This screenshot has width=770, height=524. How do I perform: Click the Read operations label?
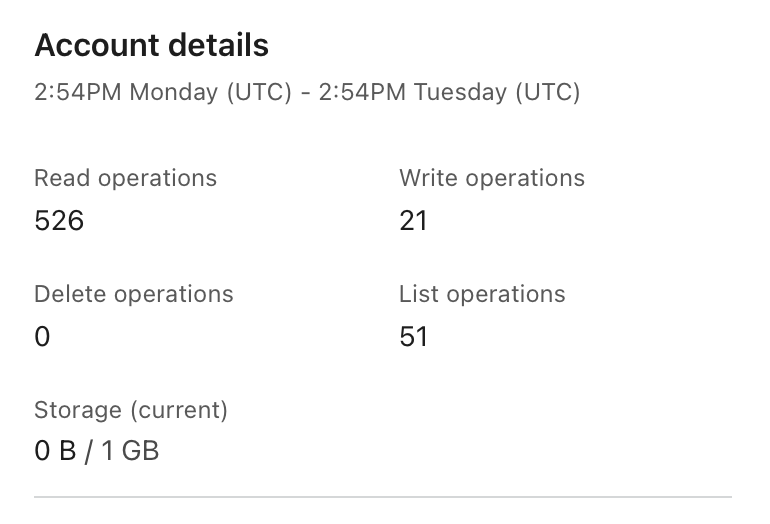coord(125,178)
